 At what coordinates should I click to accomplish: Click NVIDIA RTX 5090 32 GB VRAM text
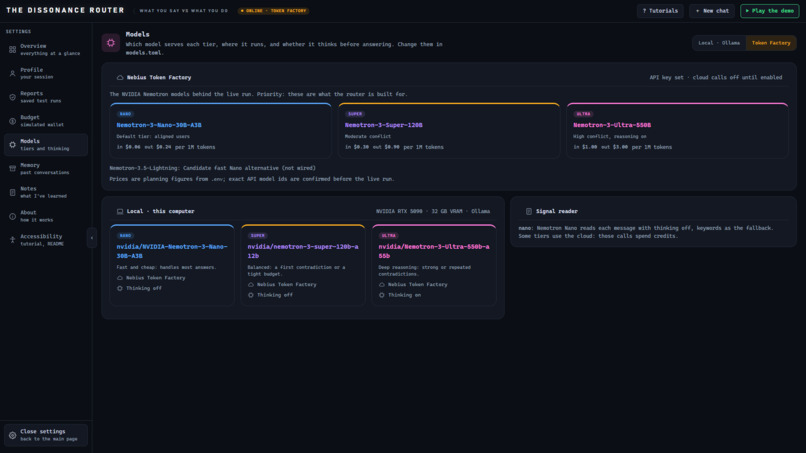[433, 211]
